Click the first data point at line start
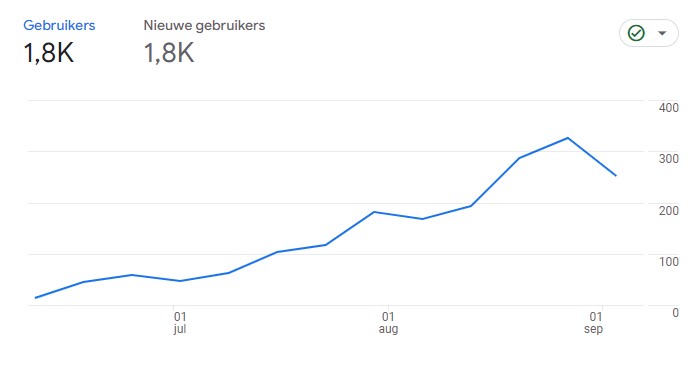 [x=36, y=298]
